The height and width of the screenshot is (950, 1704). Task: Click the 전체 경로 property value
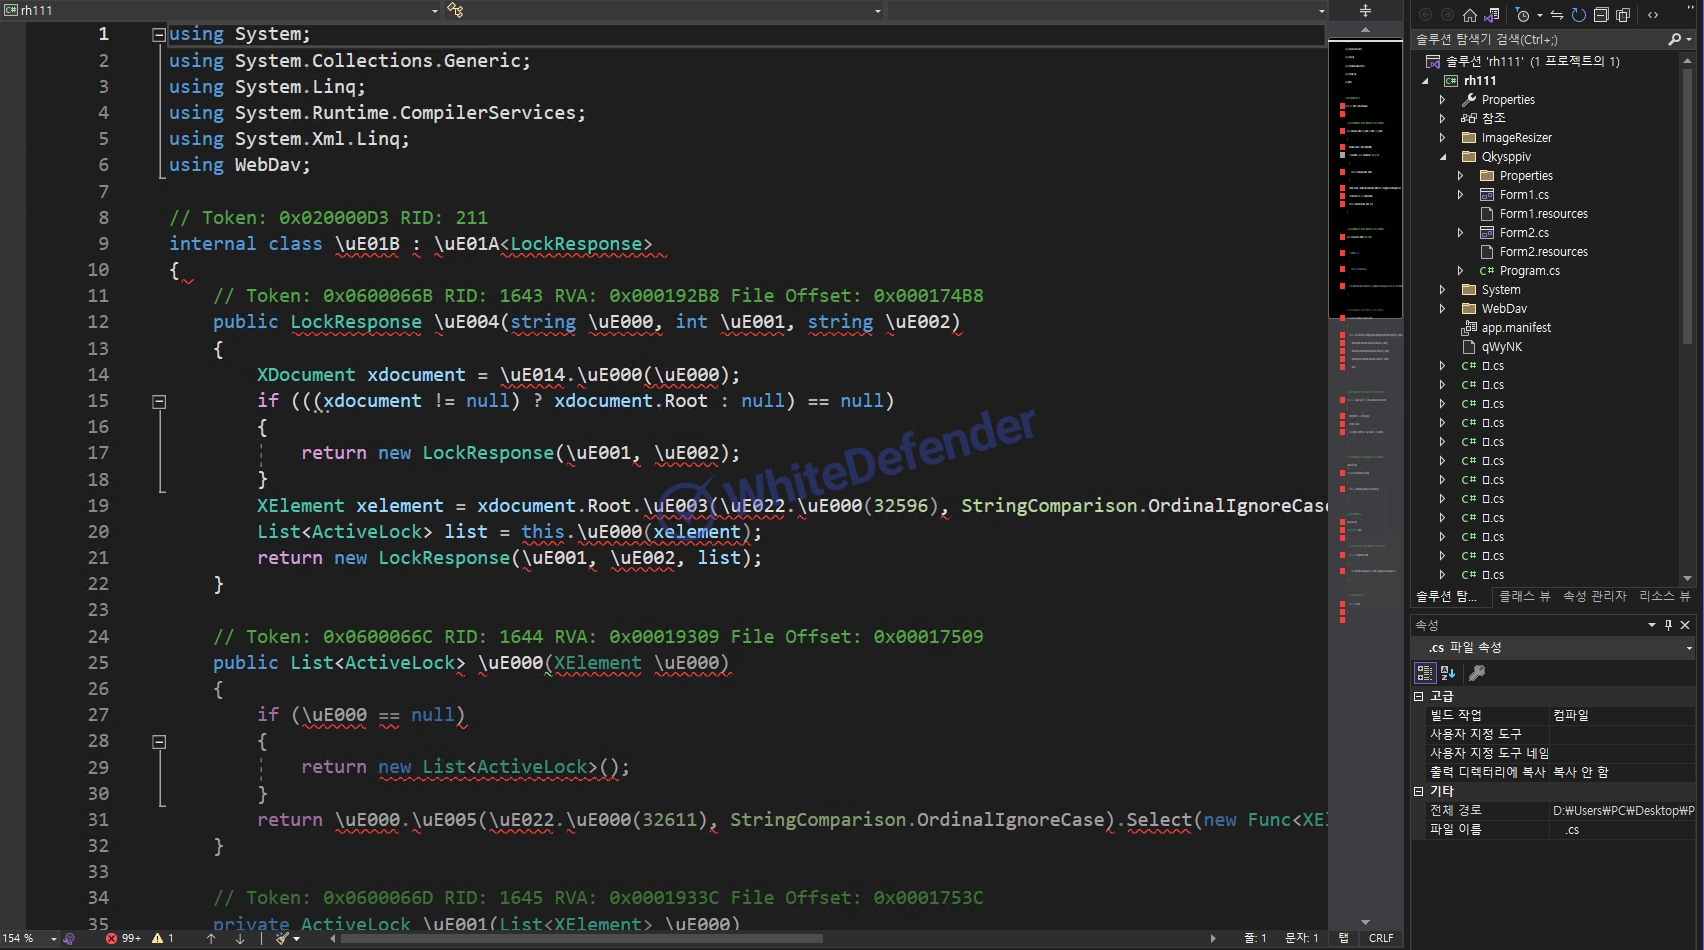1622,810
